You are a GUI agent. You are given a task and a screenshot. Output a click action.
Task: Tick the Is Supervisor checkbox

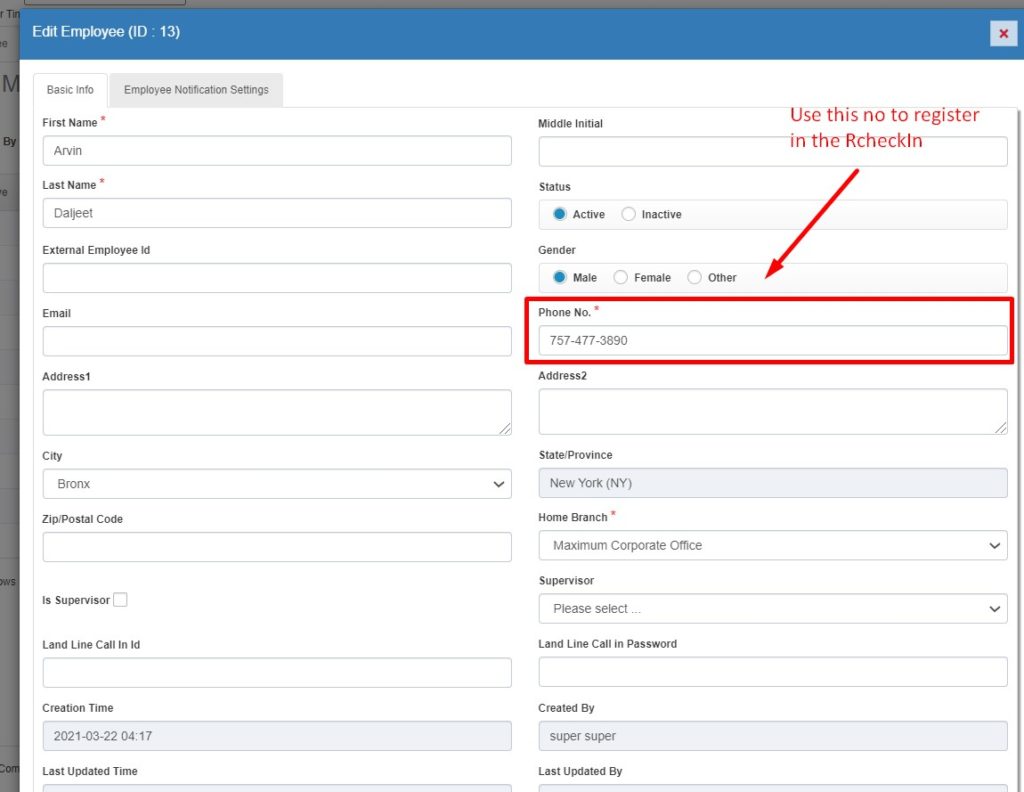click(120, 600)
